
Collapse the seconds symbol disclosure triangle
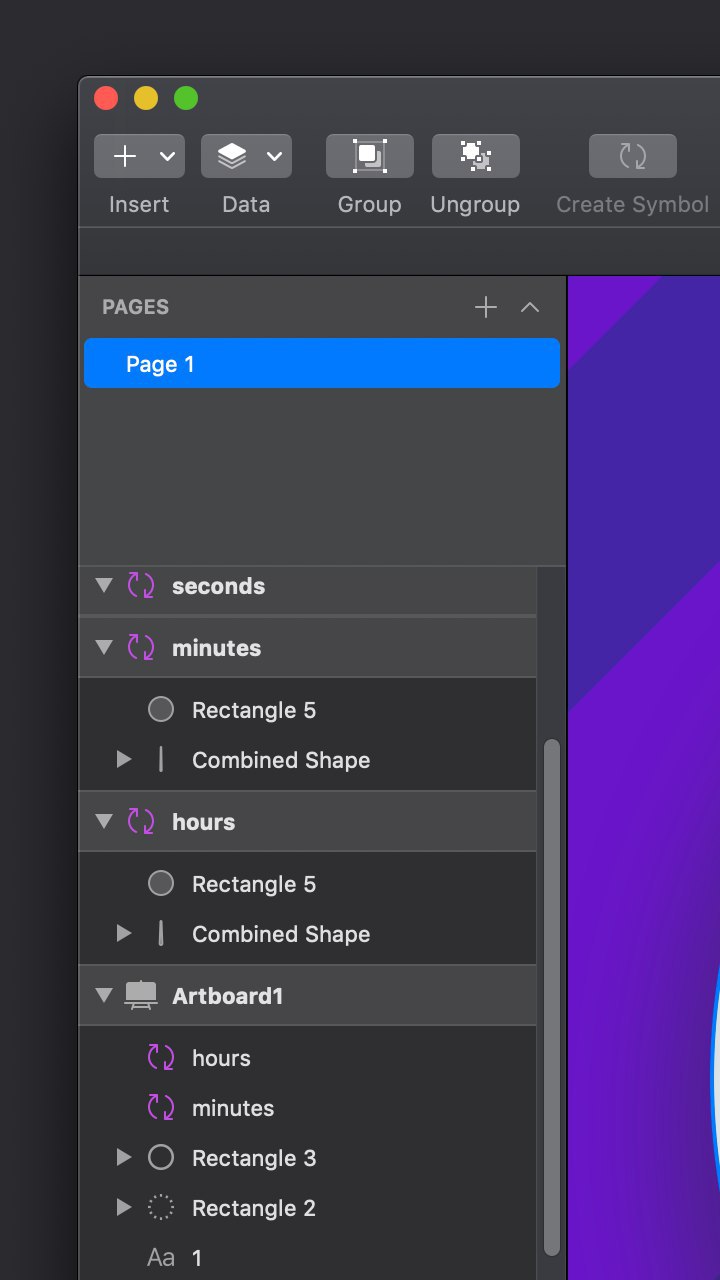pos(104,586)
